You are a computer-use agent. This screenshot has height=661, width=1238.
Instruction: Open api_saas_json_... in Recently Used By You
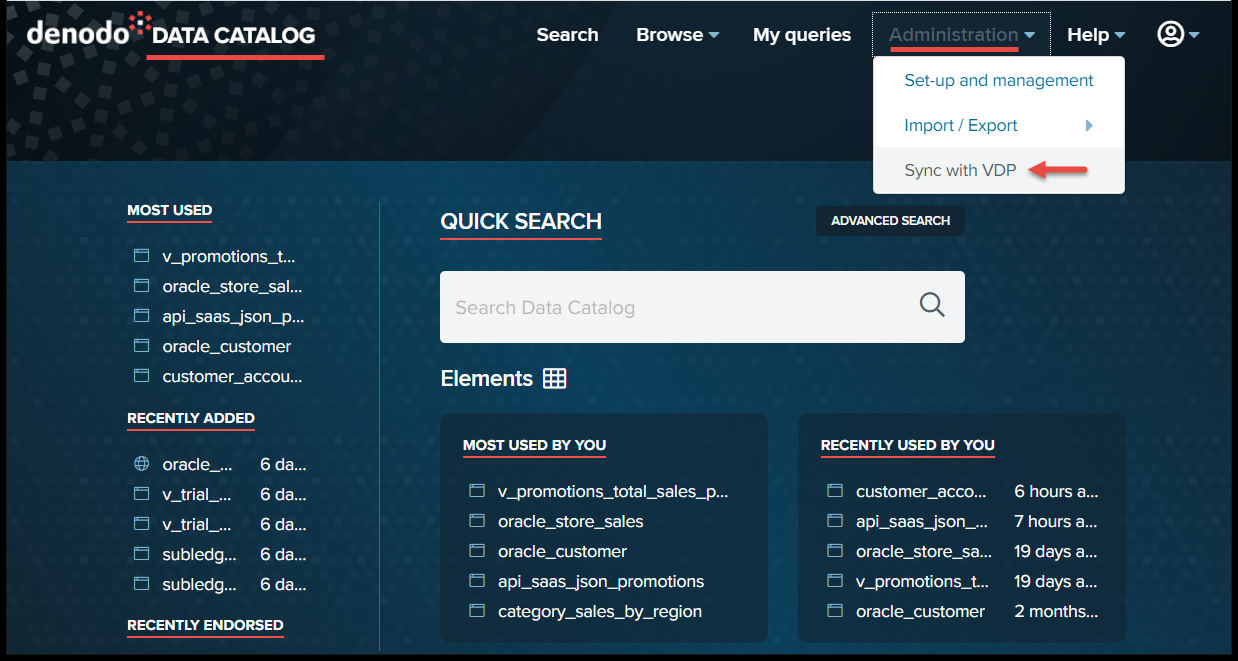coord(922,521)
